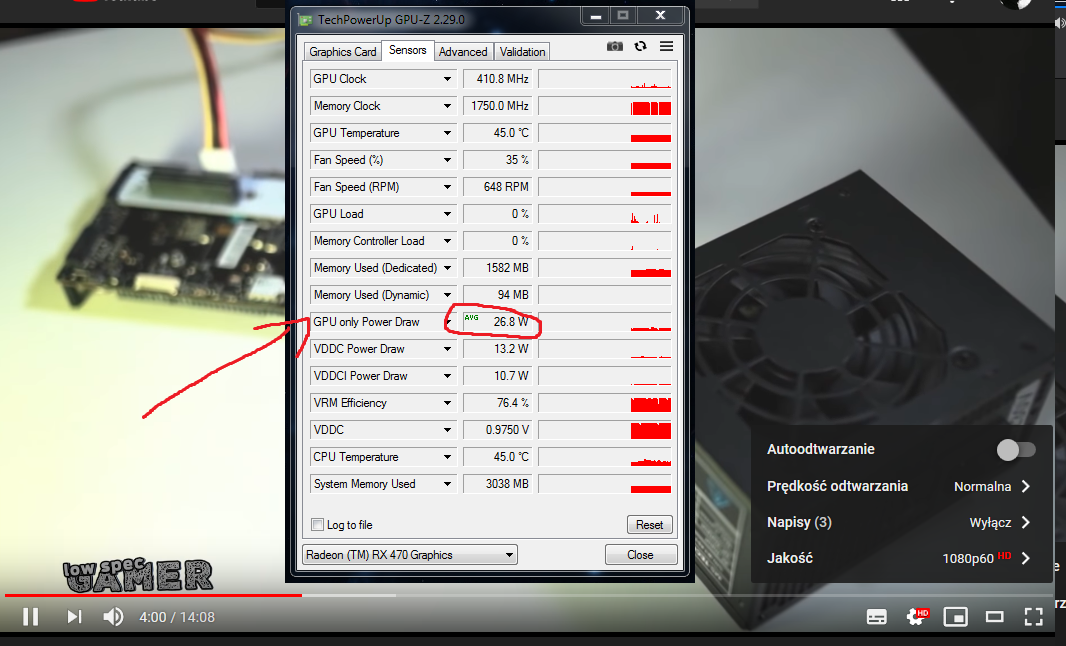
Task: Open the GPU Load sensor dropdown
Action: point(447,214)
